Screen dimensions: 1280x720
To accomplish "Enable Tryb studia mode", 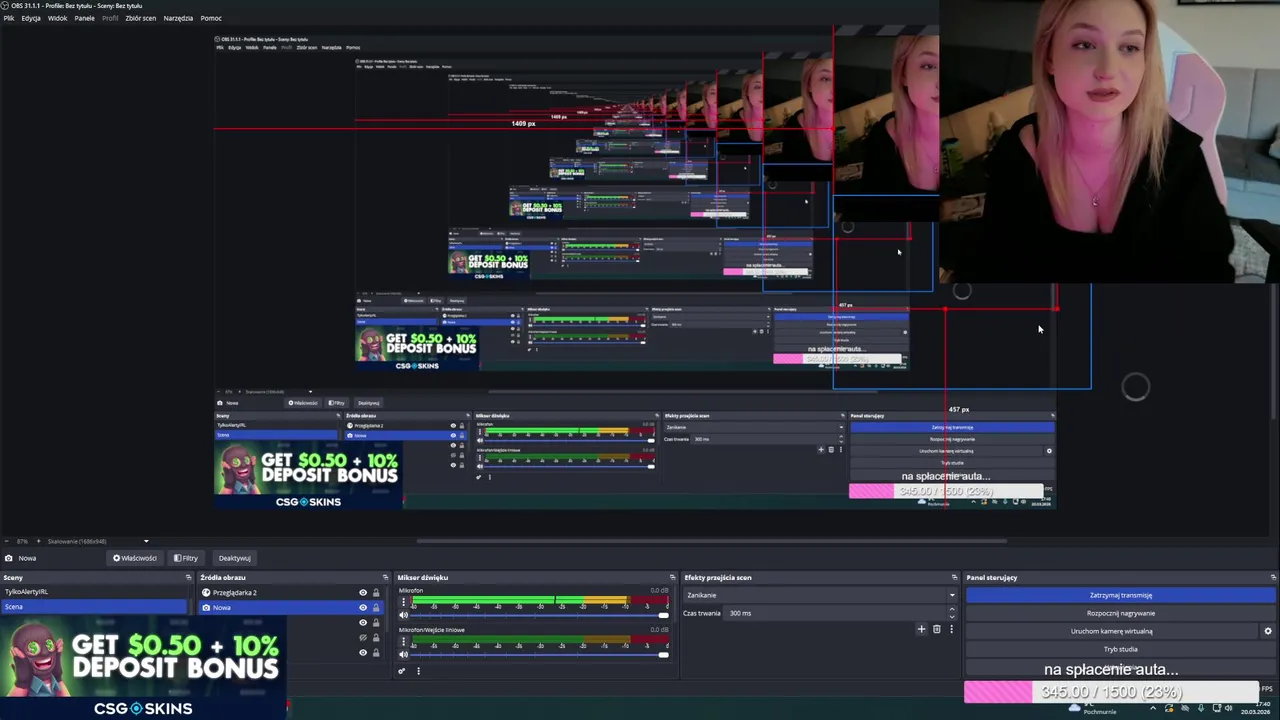I will (x=1120, y=649).
